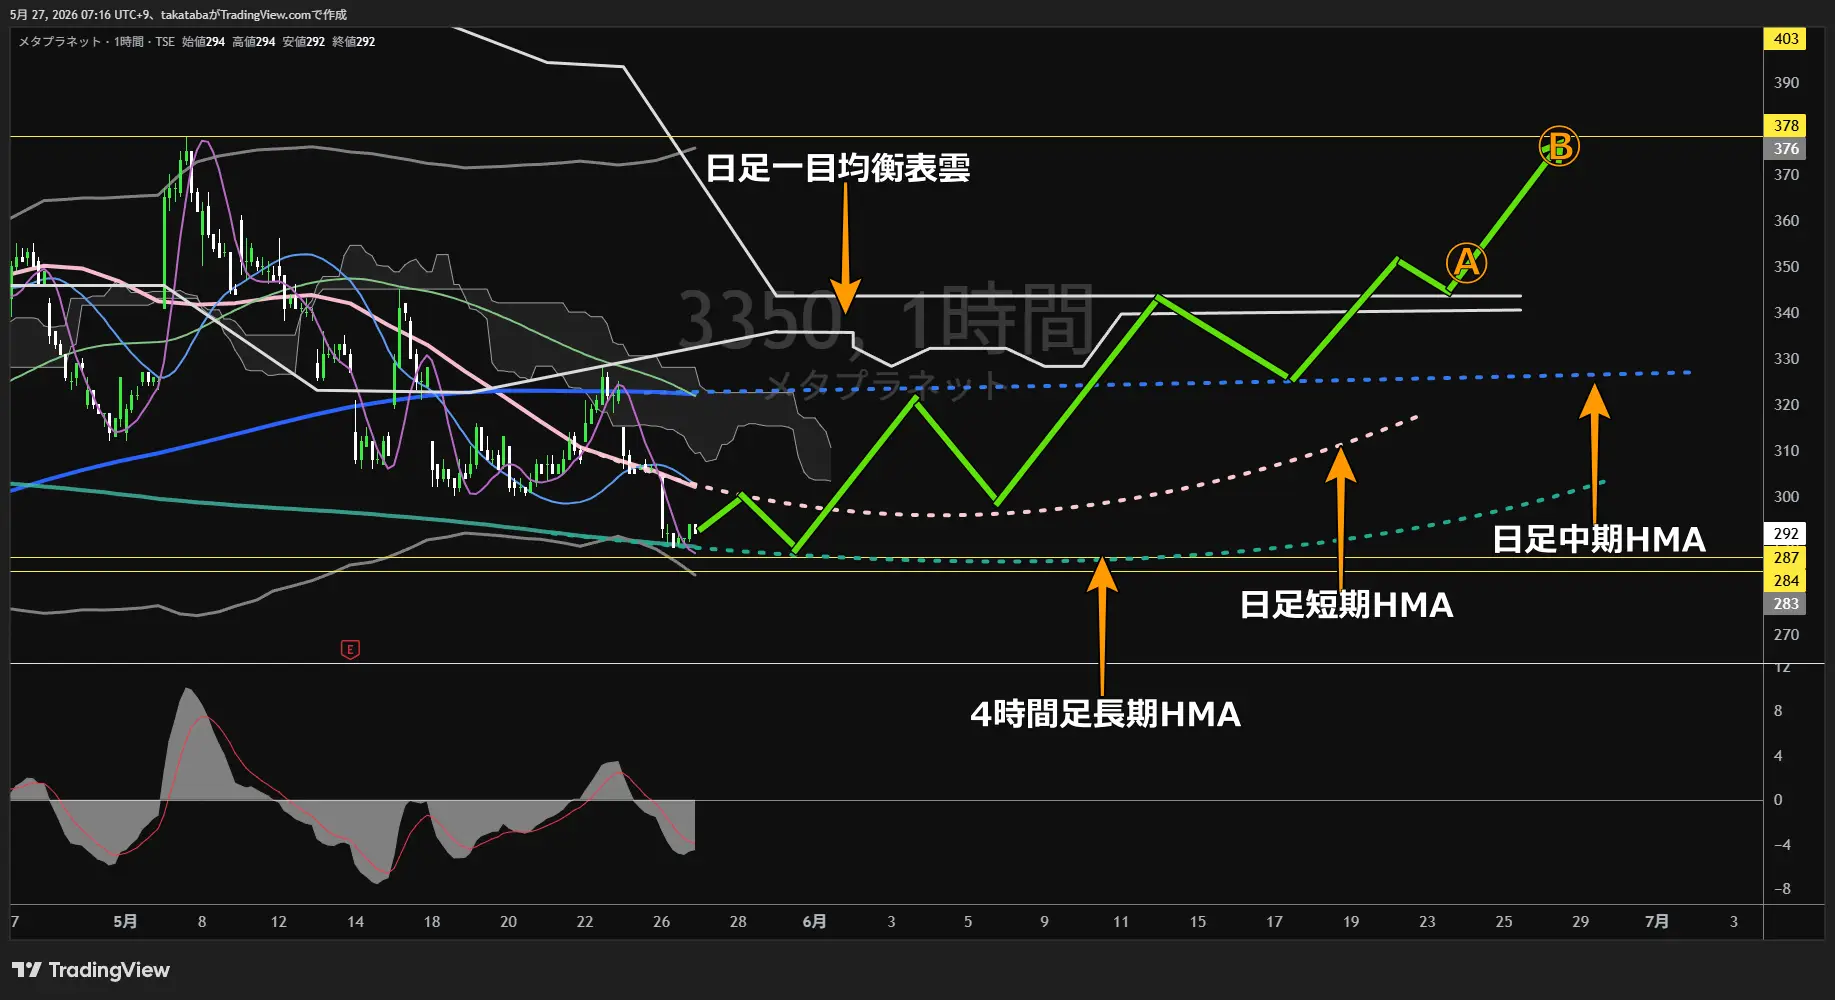Viewport: 1835px width, 1000px height.
Task: Click 270 on the price scale
Action: coord(1786,635)
